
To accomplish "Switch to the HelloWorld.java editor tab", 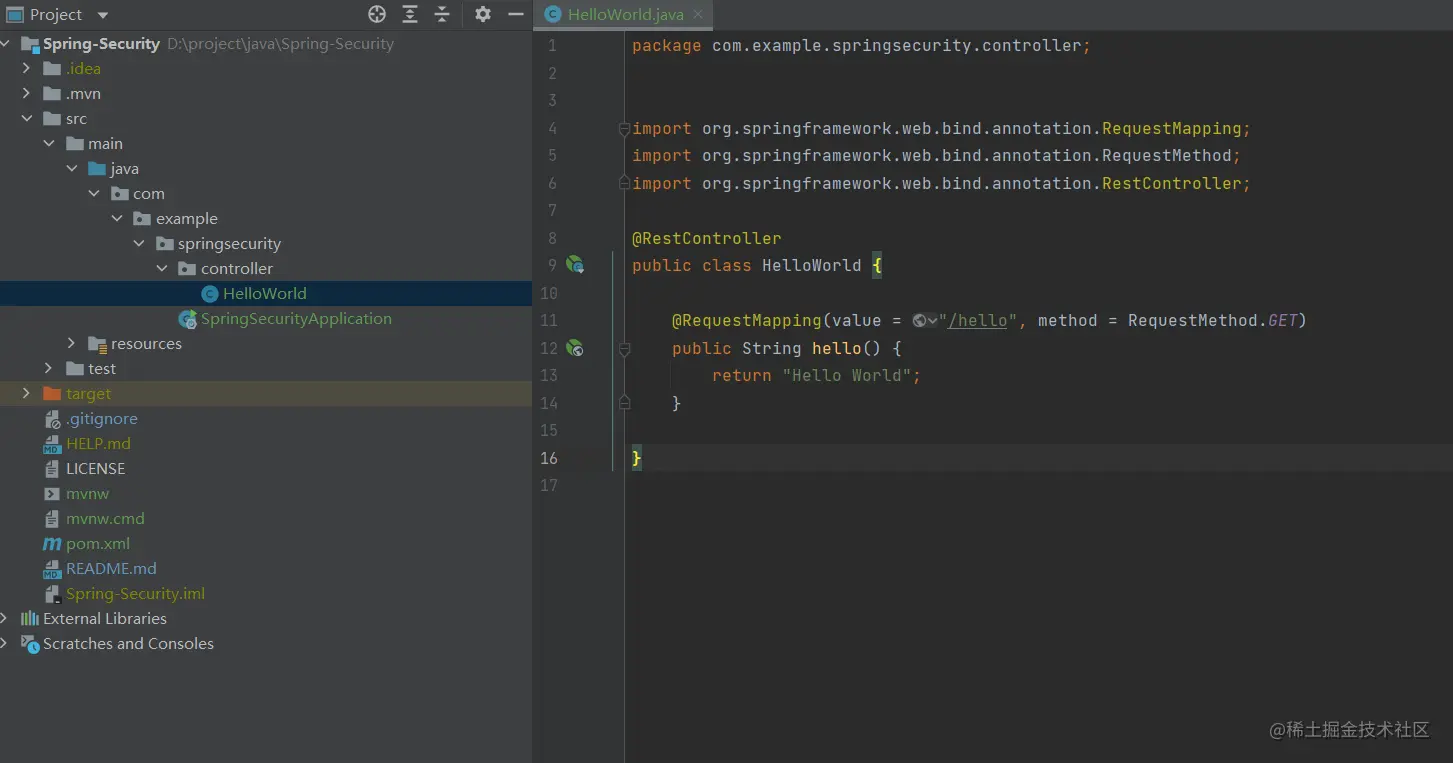I will (x=625, y=15).
